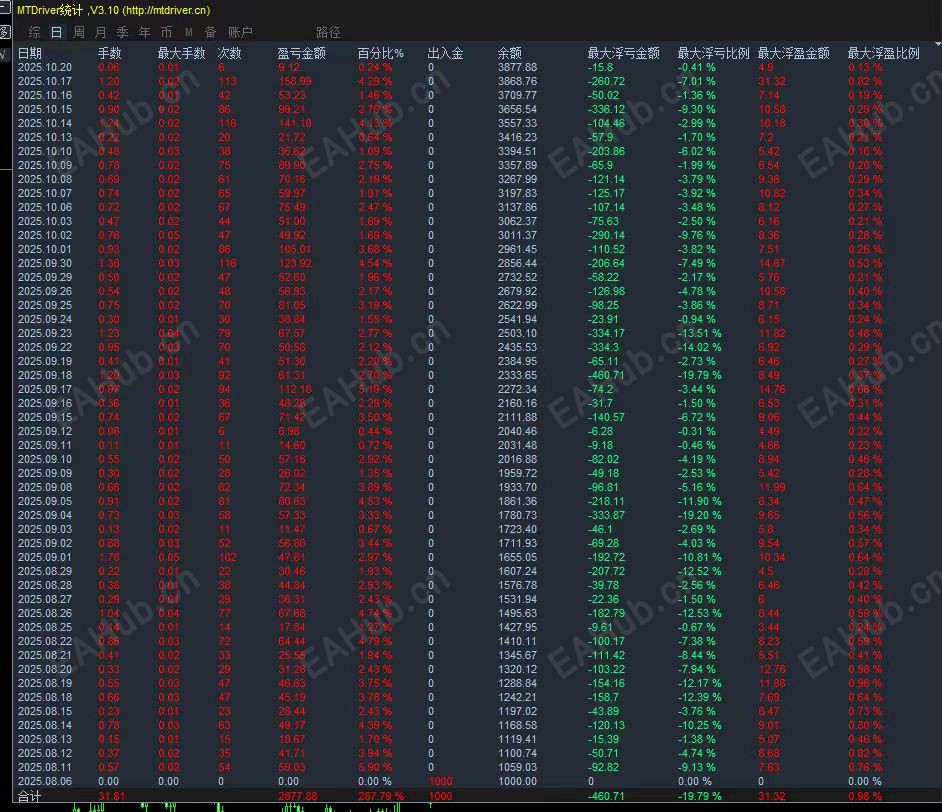The height and width of the screenshot is (812, 942).
Task: Switch to the 综 summary tab
Action: (x=34, y=32)
